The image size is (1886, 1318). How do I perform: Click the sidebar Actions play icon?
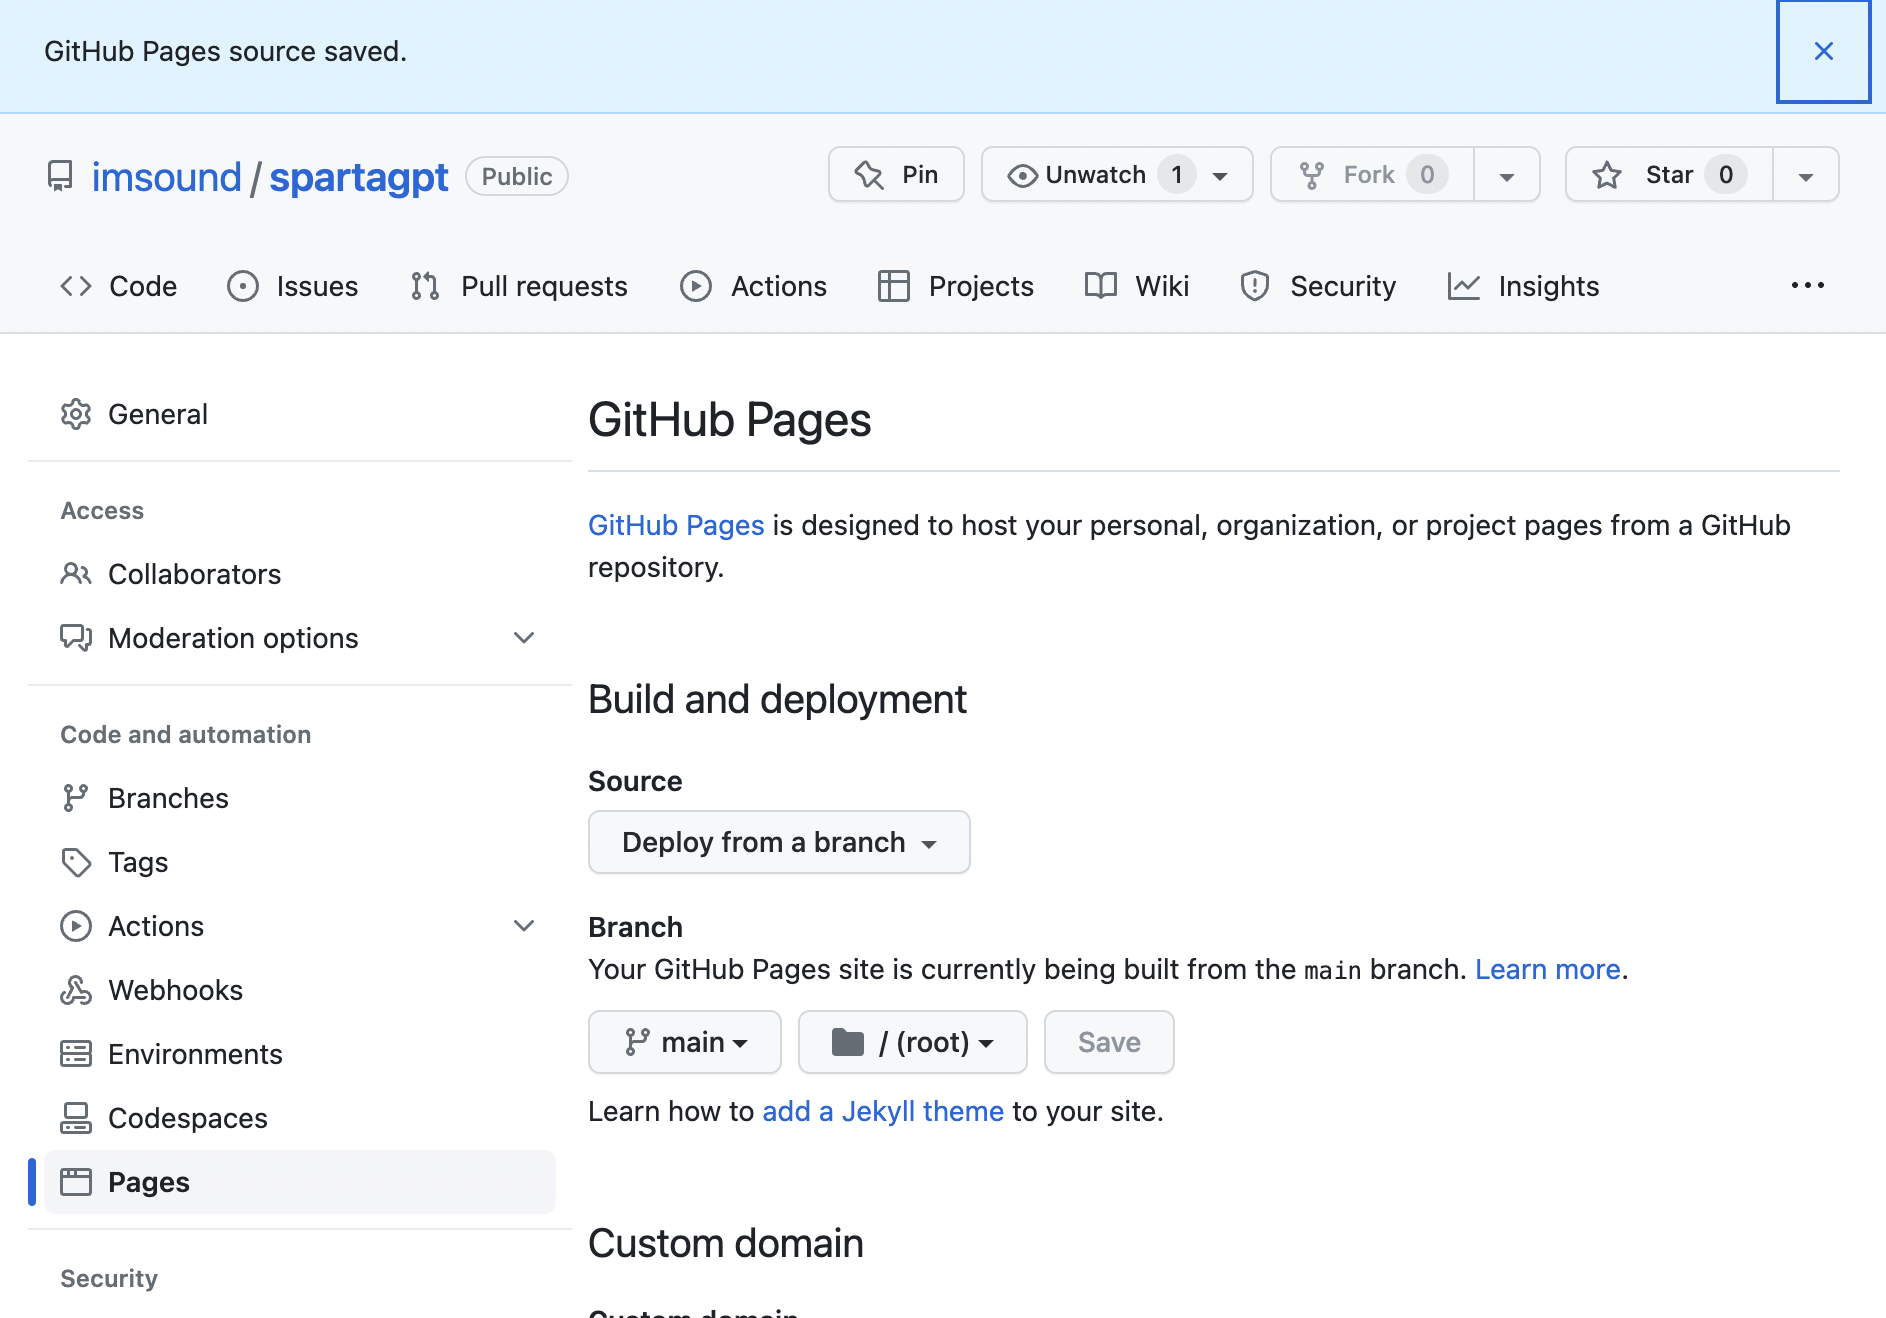[76, 926]
